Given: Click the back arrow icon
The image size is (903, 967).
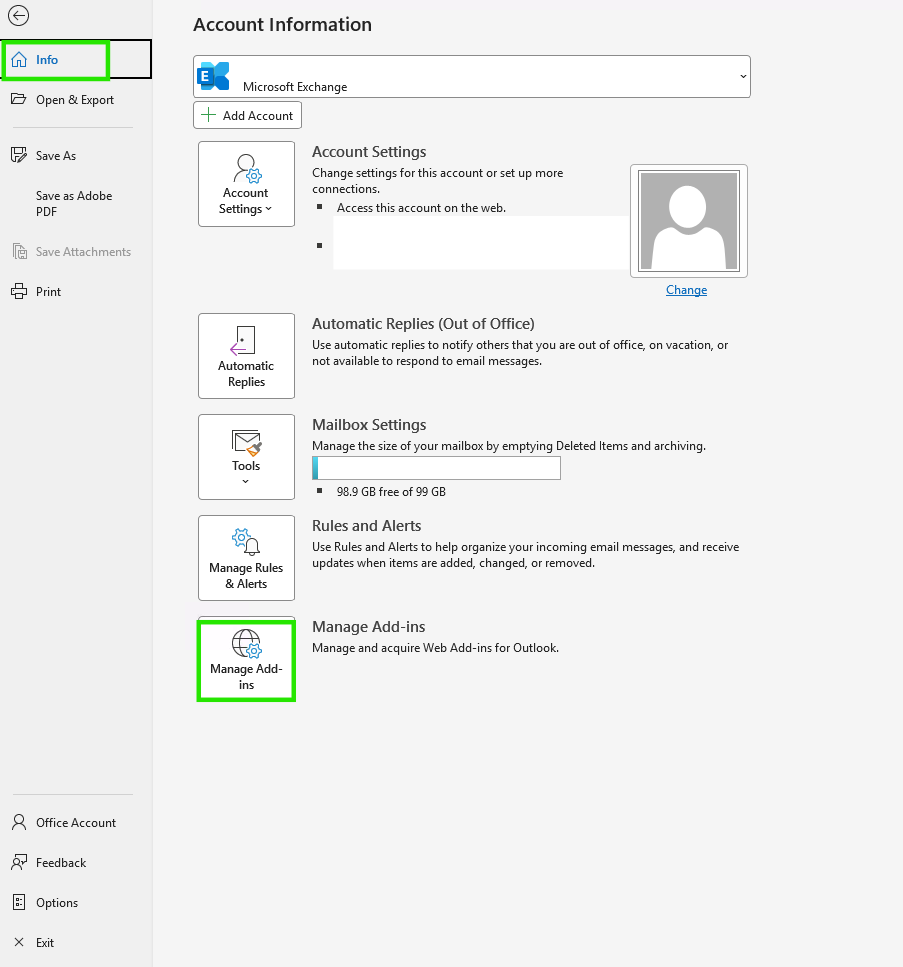Looking at the screenshot, I should 19,15.
